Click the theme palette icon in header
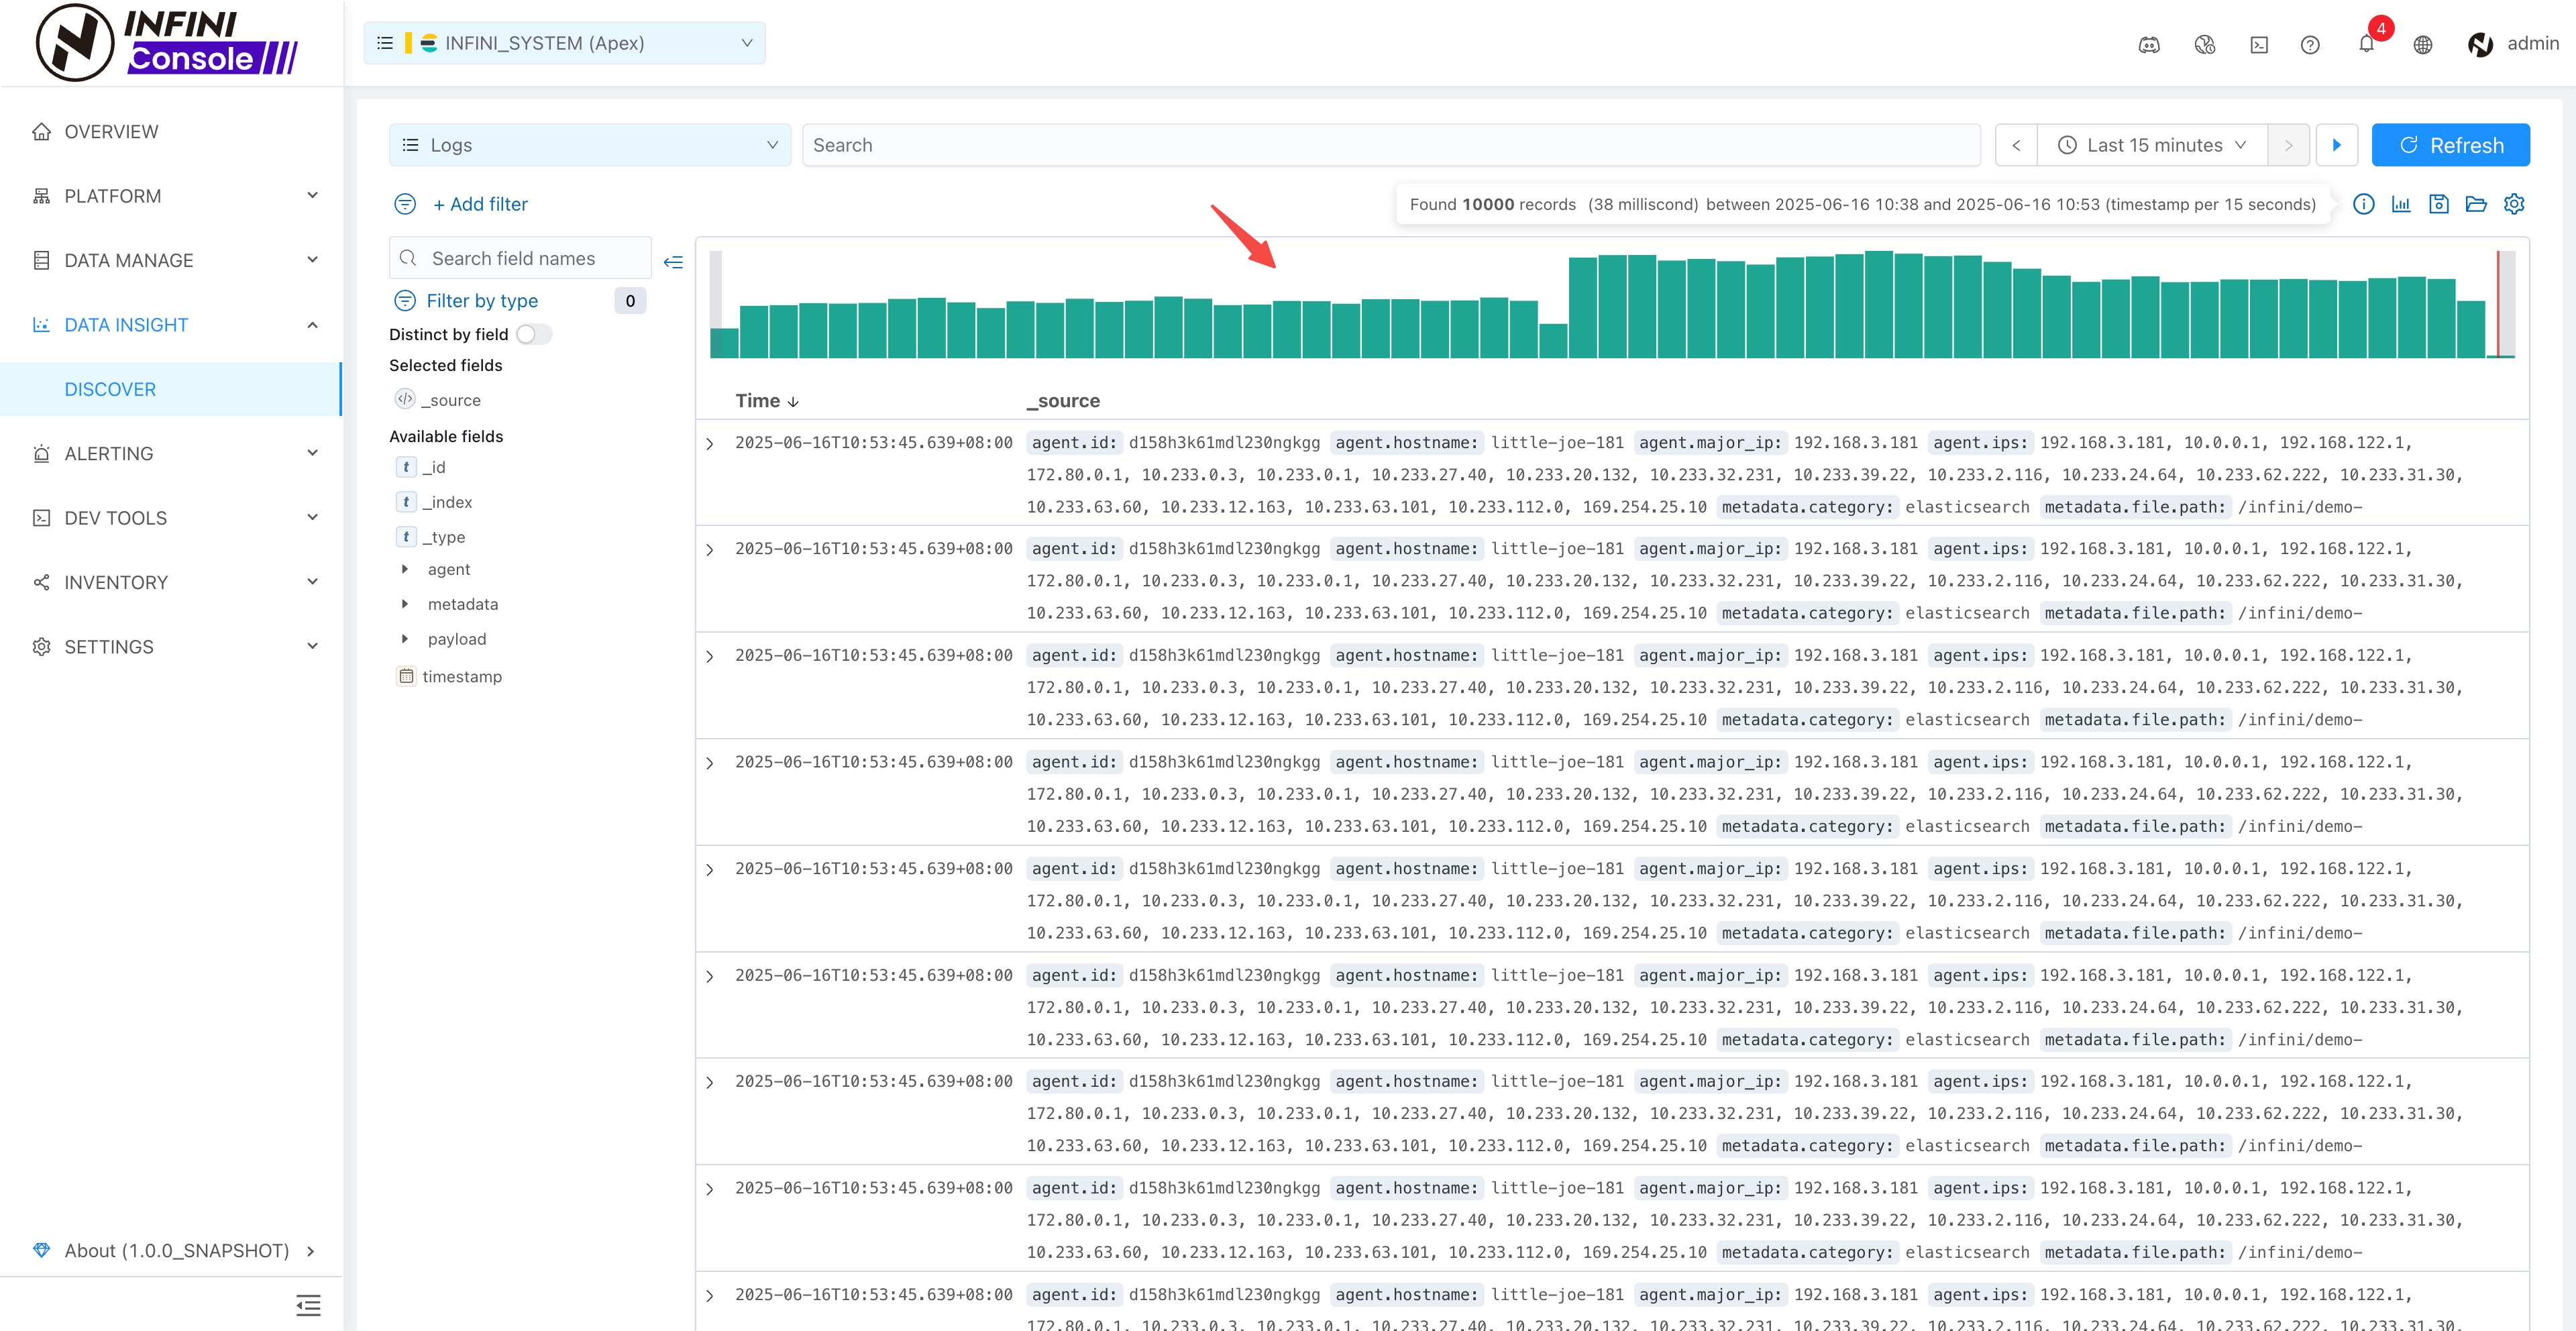The width and height of the screenshot is (2576, 1331). pos(2204,44)
